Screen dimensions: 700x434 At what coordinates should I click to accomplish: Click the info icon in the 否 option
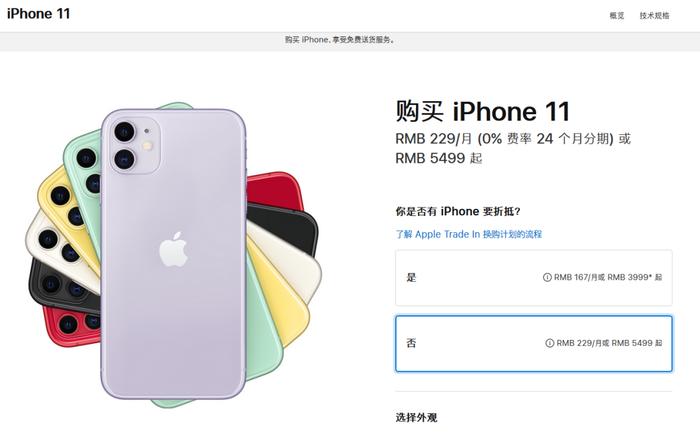point(550,343)
